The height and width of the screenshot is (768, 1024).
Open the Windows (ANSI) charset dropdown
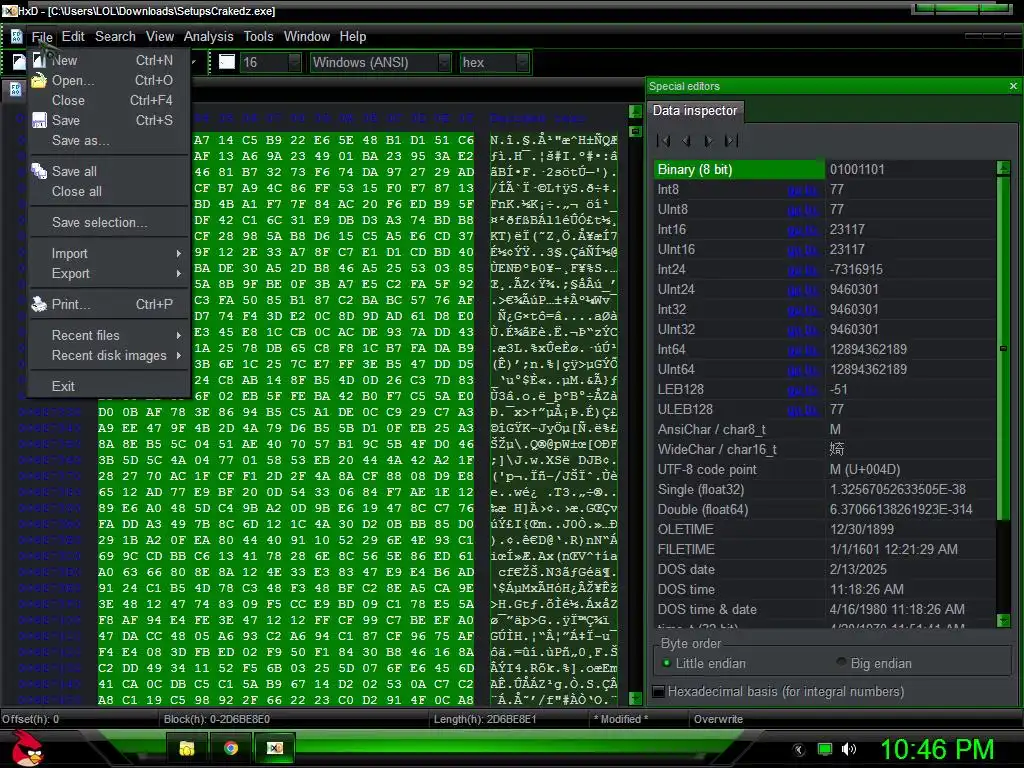[x=445, y=63]
